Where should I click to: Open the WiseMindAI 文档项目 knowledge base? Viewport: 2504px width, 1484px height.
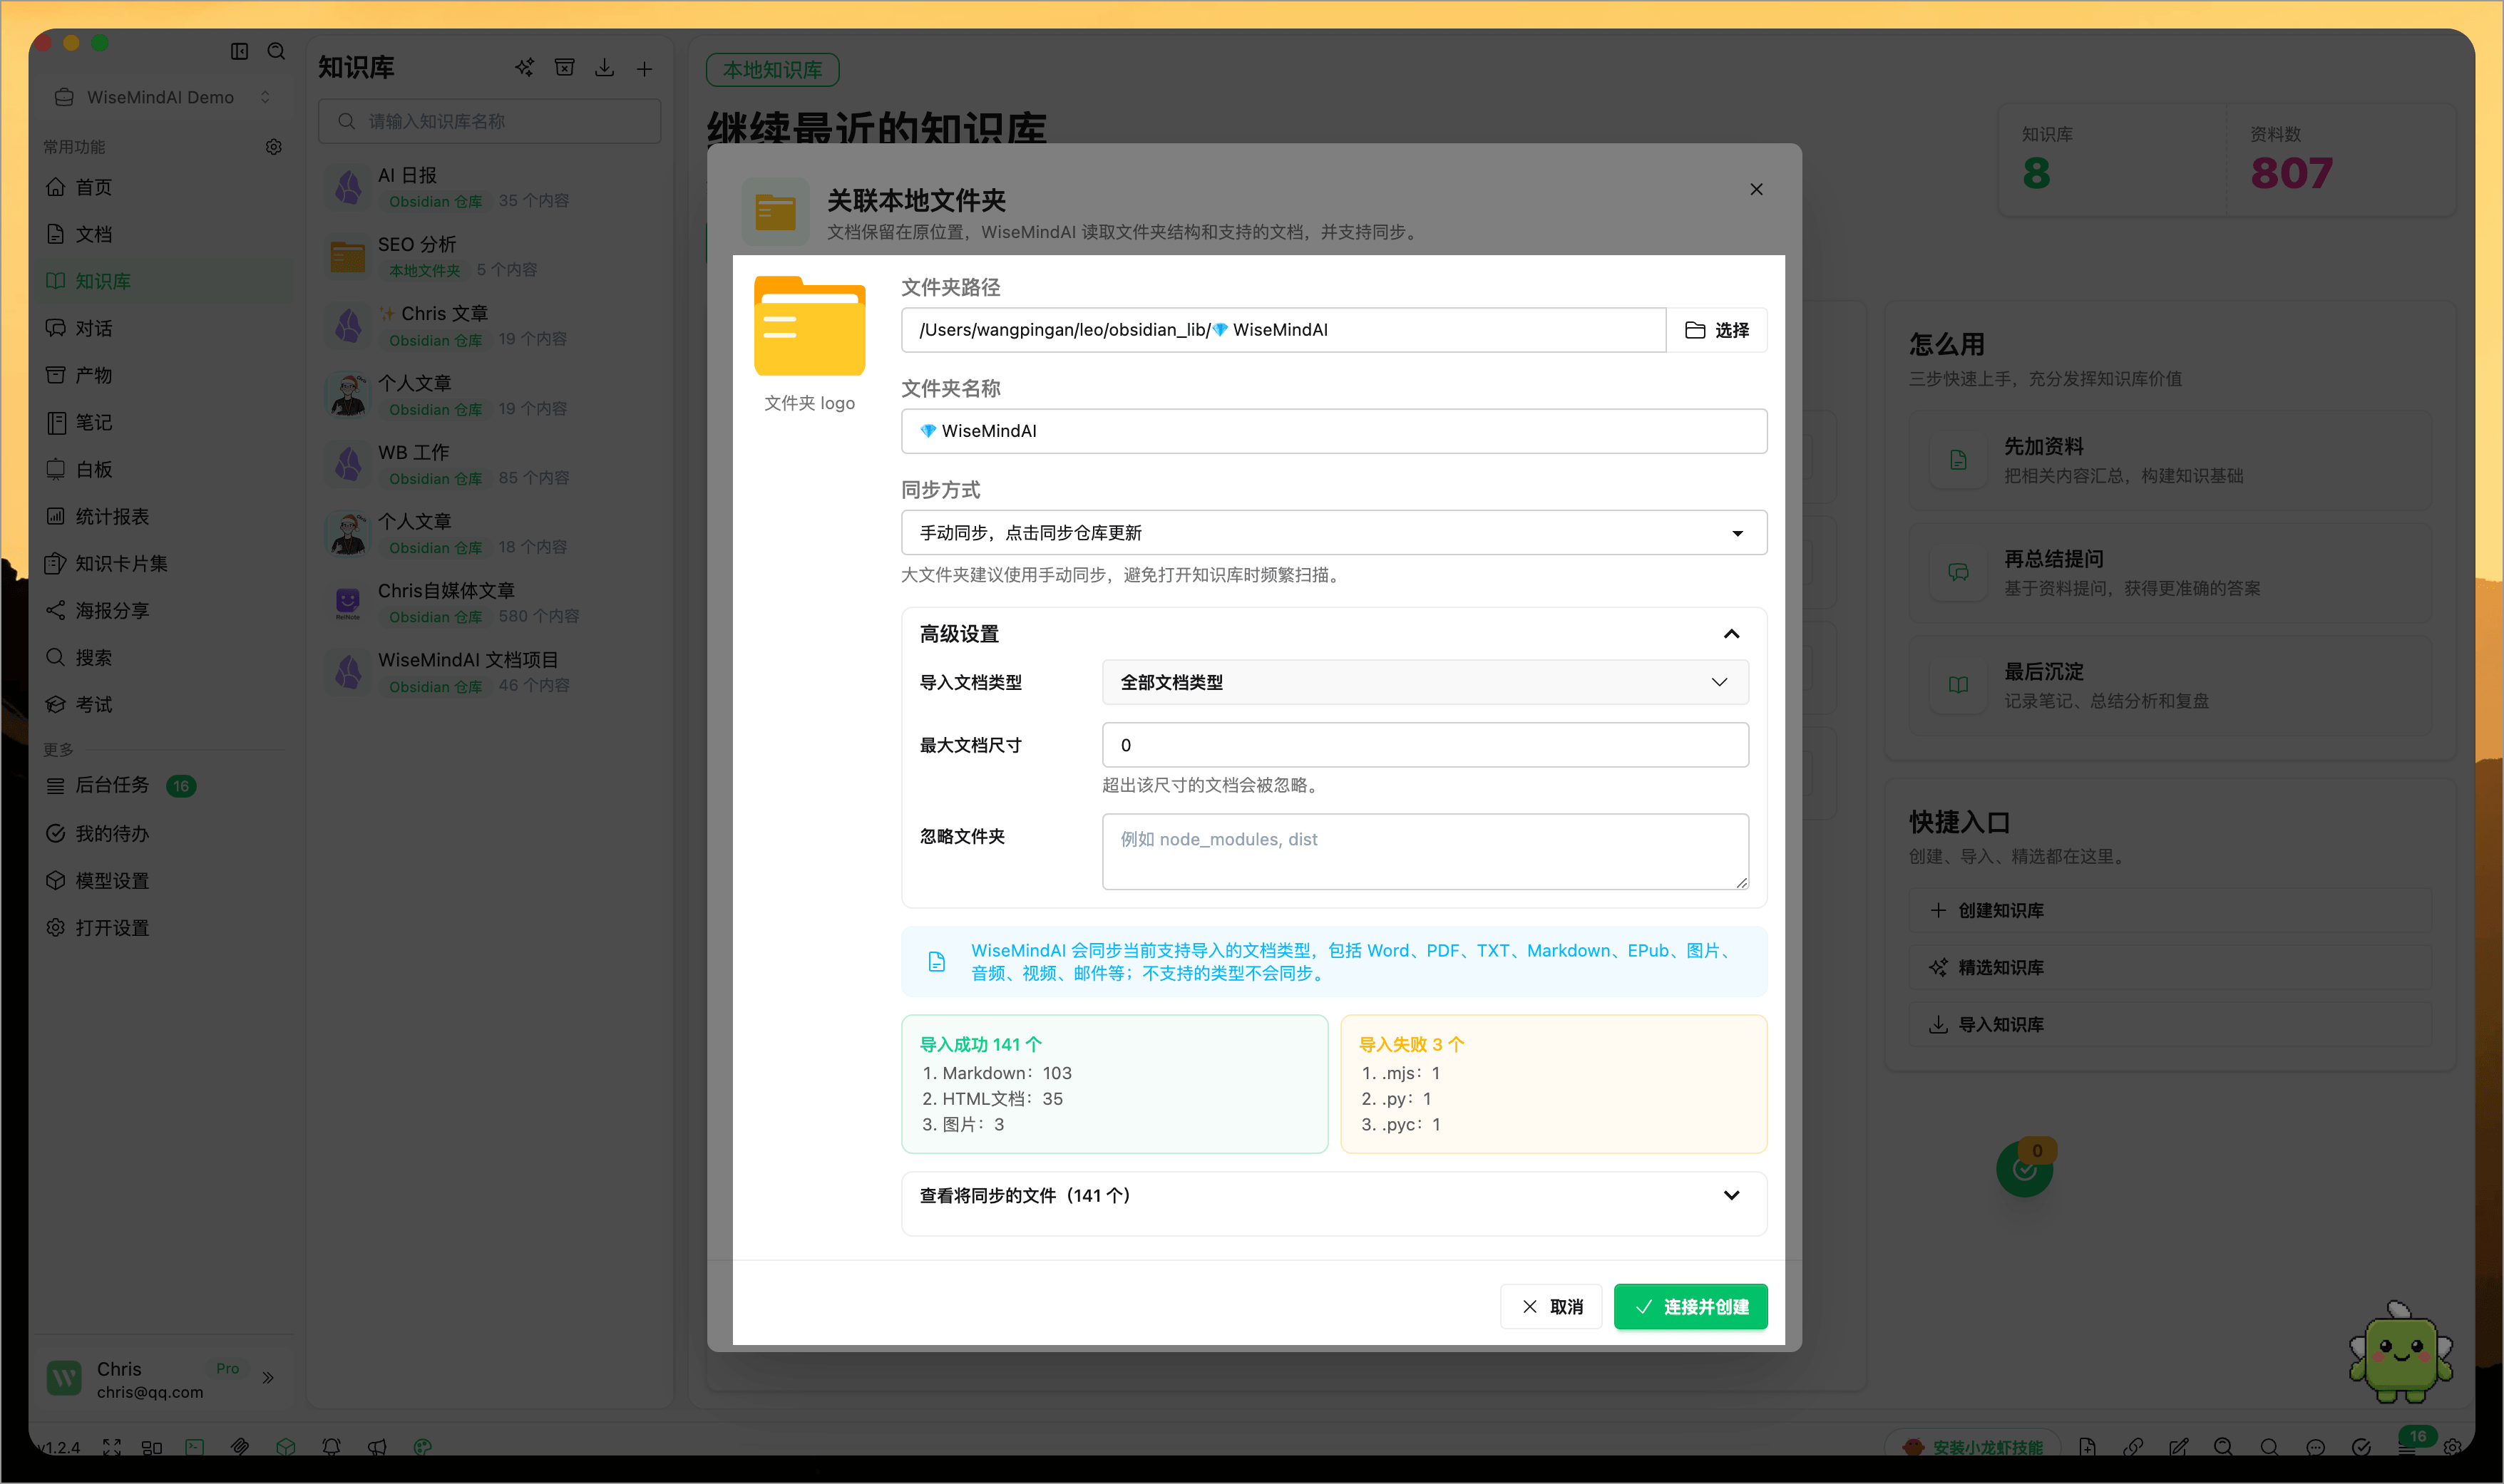[489, 672]
